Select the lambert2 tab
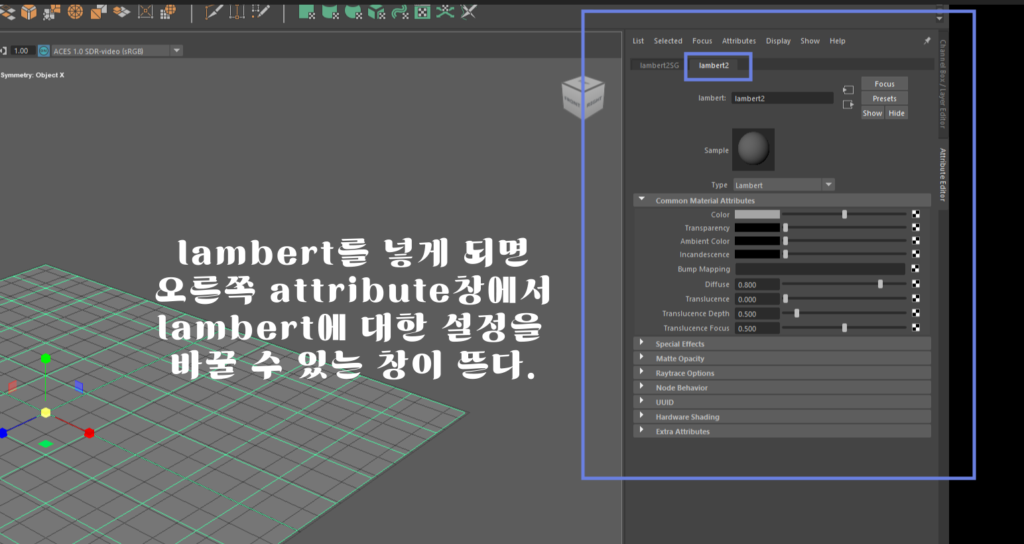The width and height of the screenshot is (1024, 544). tap(714, 65)
